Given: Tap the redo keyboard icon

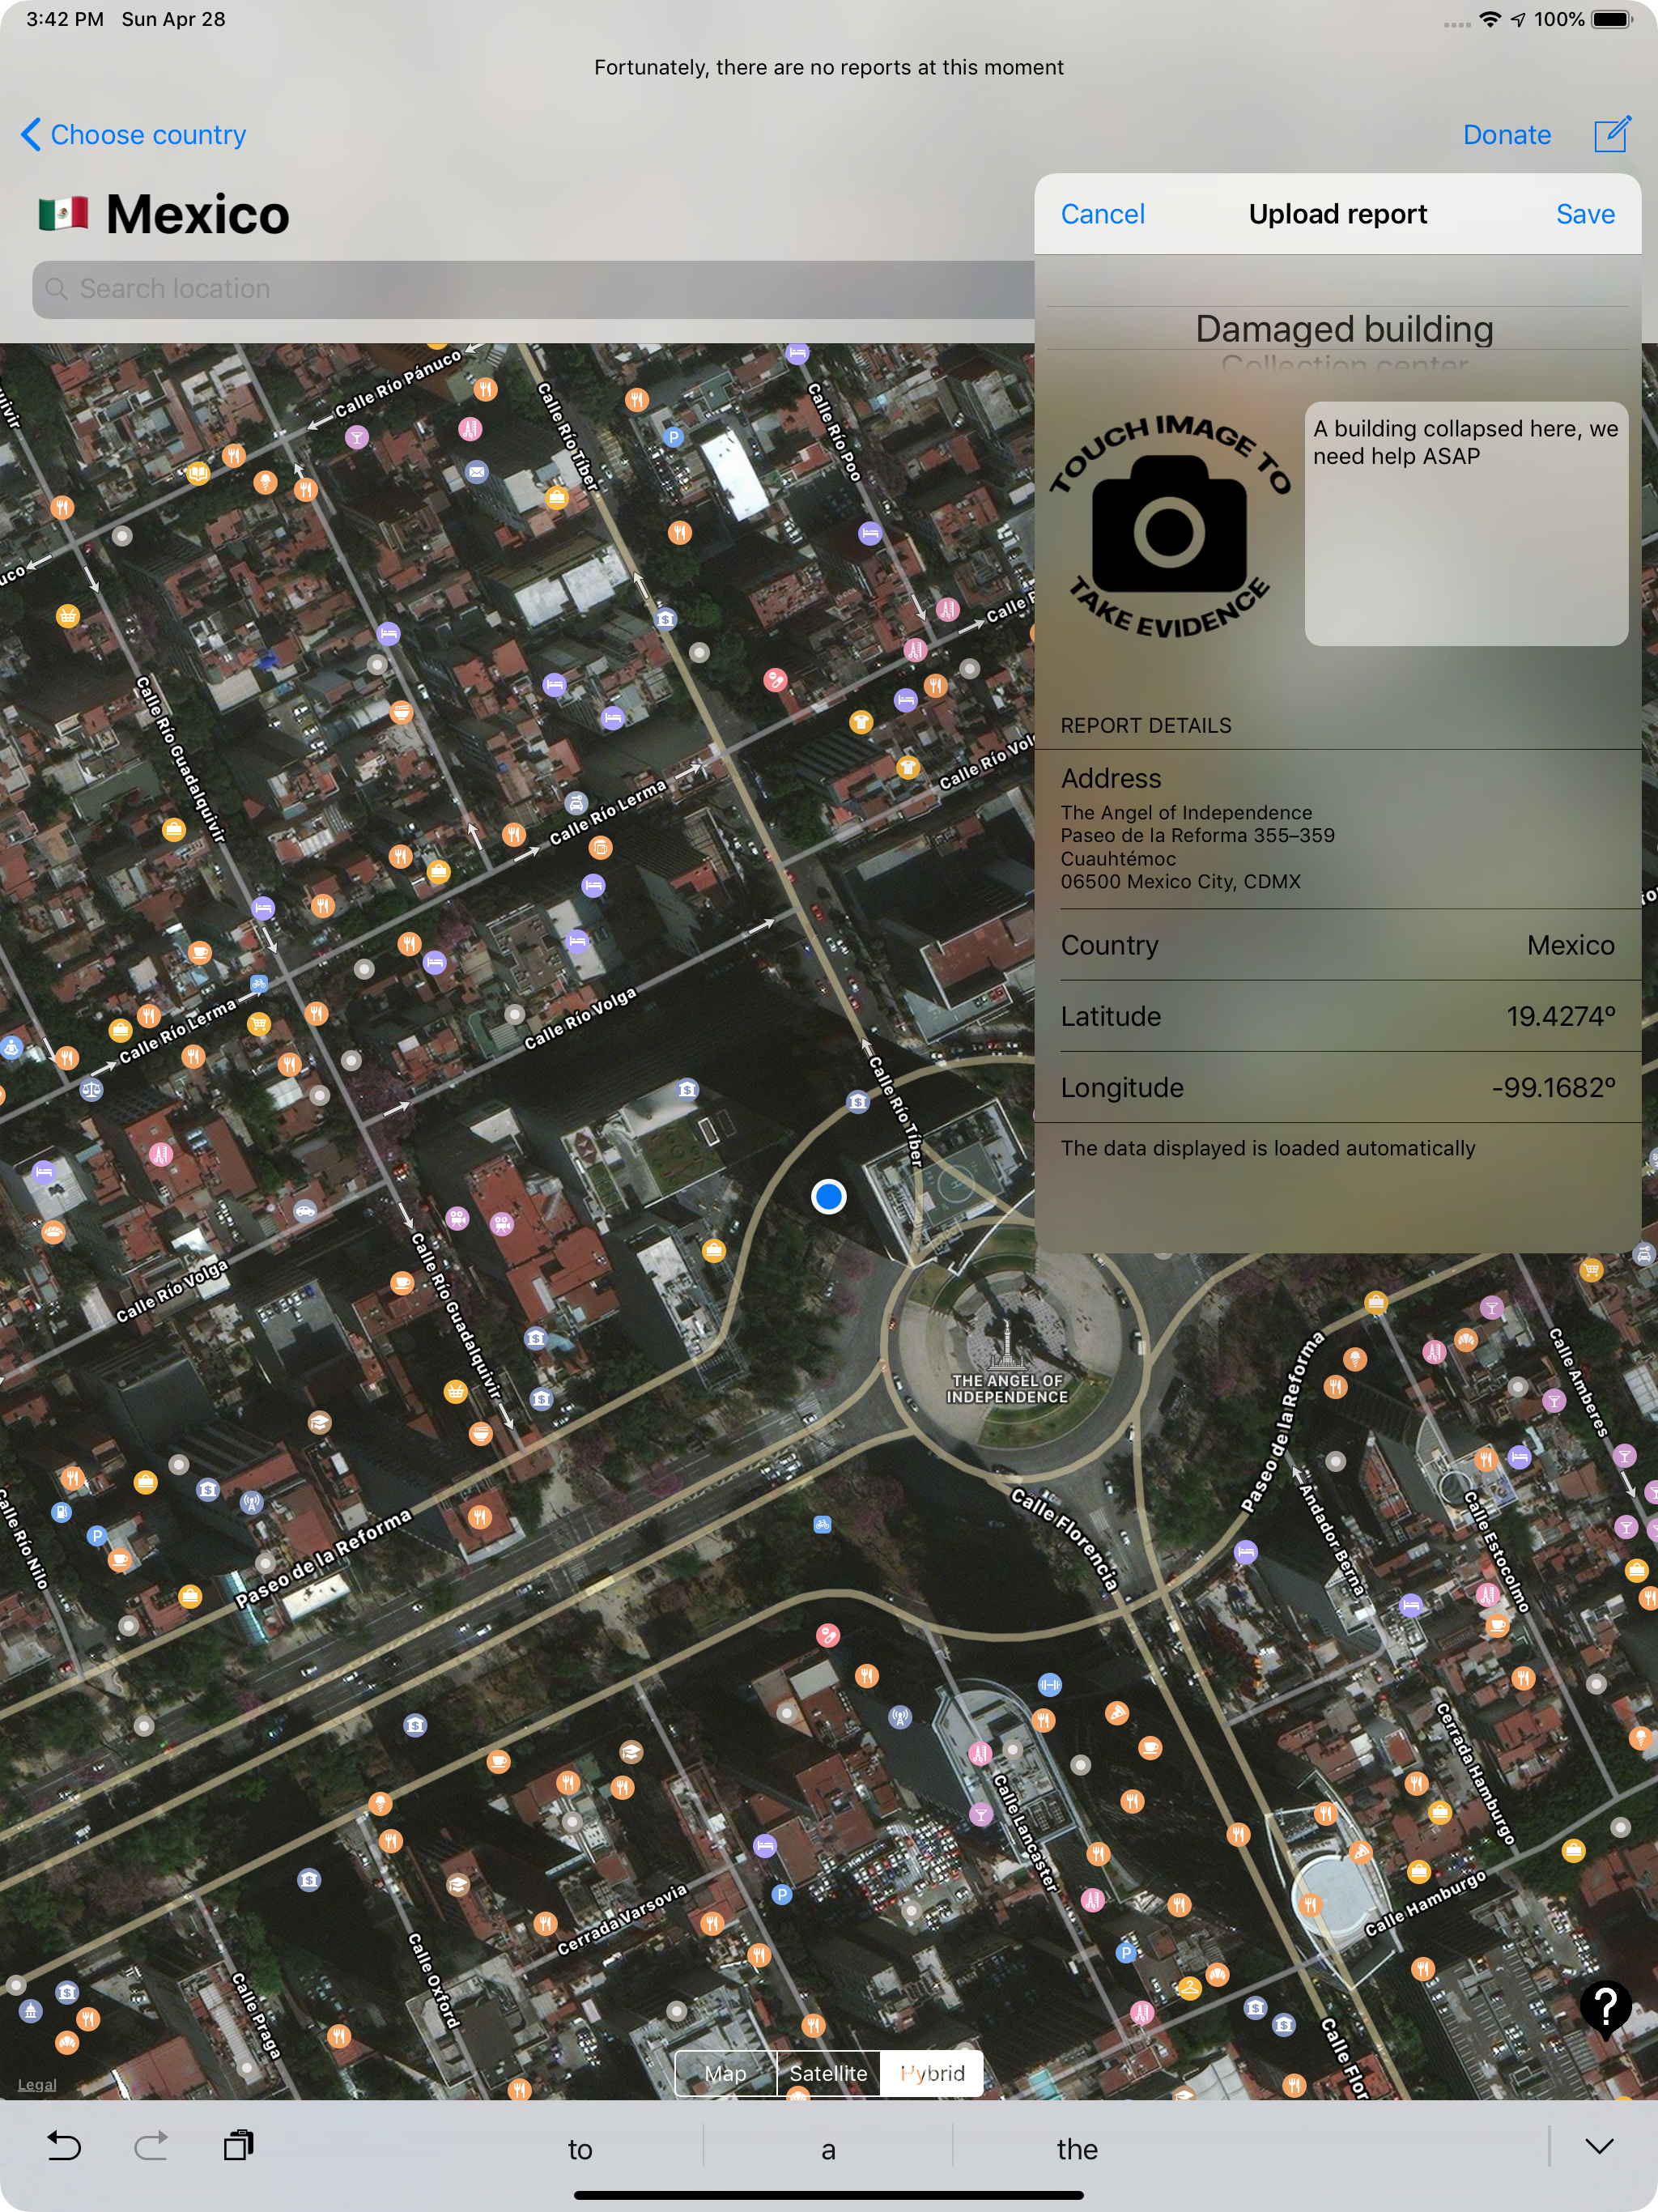Looking at the screenshot, I should (151, 2145).
